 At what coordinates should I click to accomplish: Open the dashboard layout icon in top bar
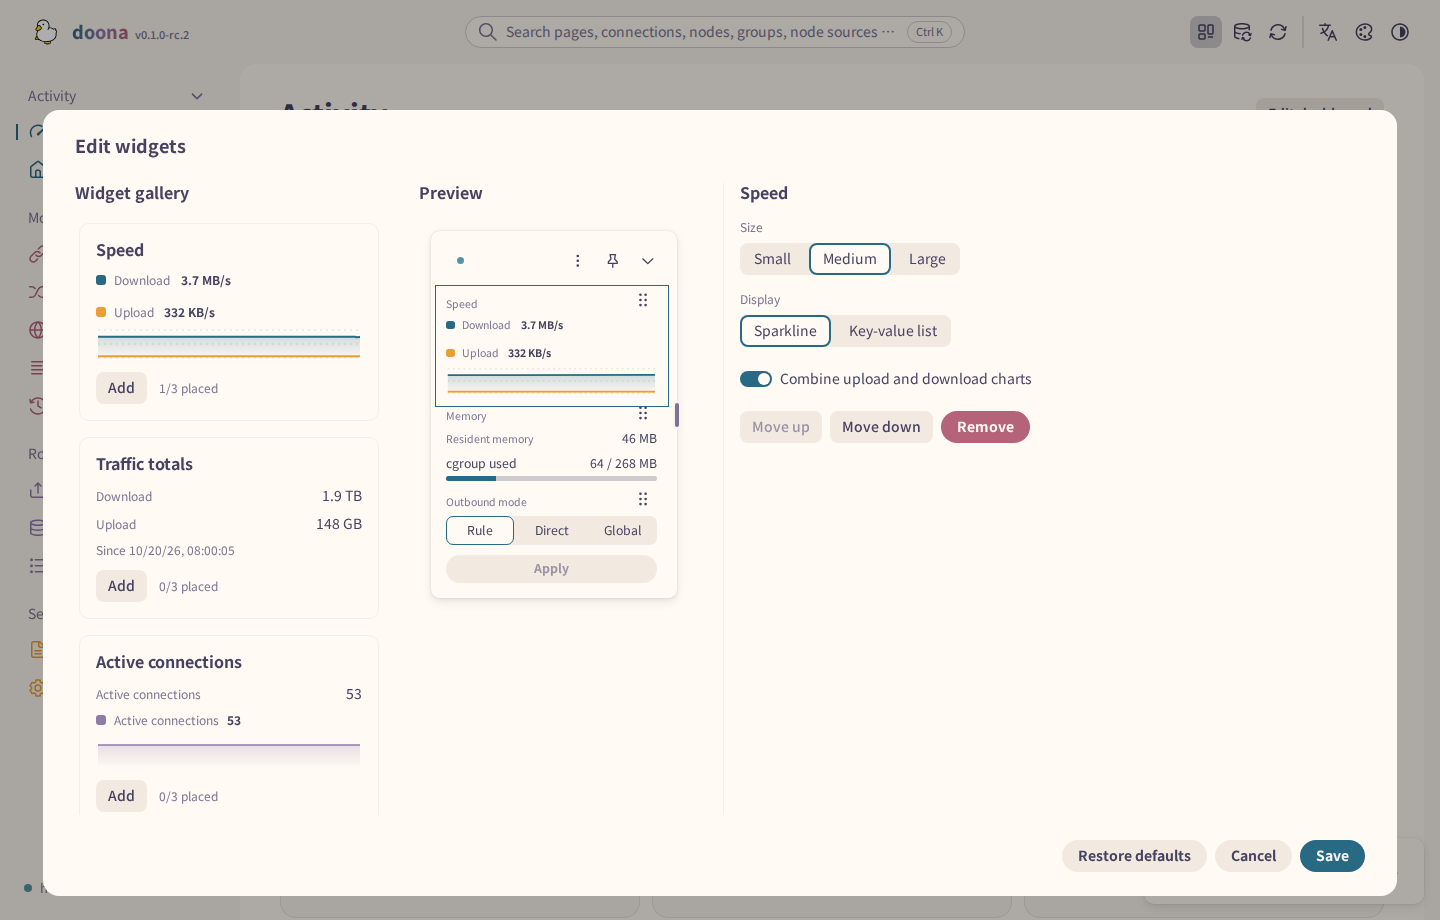click(x=1206, y=32)
